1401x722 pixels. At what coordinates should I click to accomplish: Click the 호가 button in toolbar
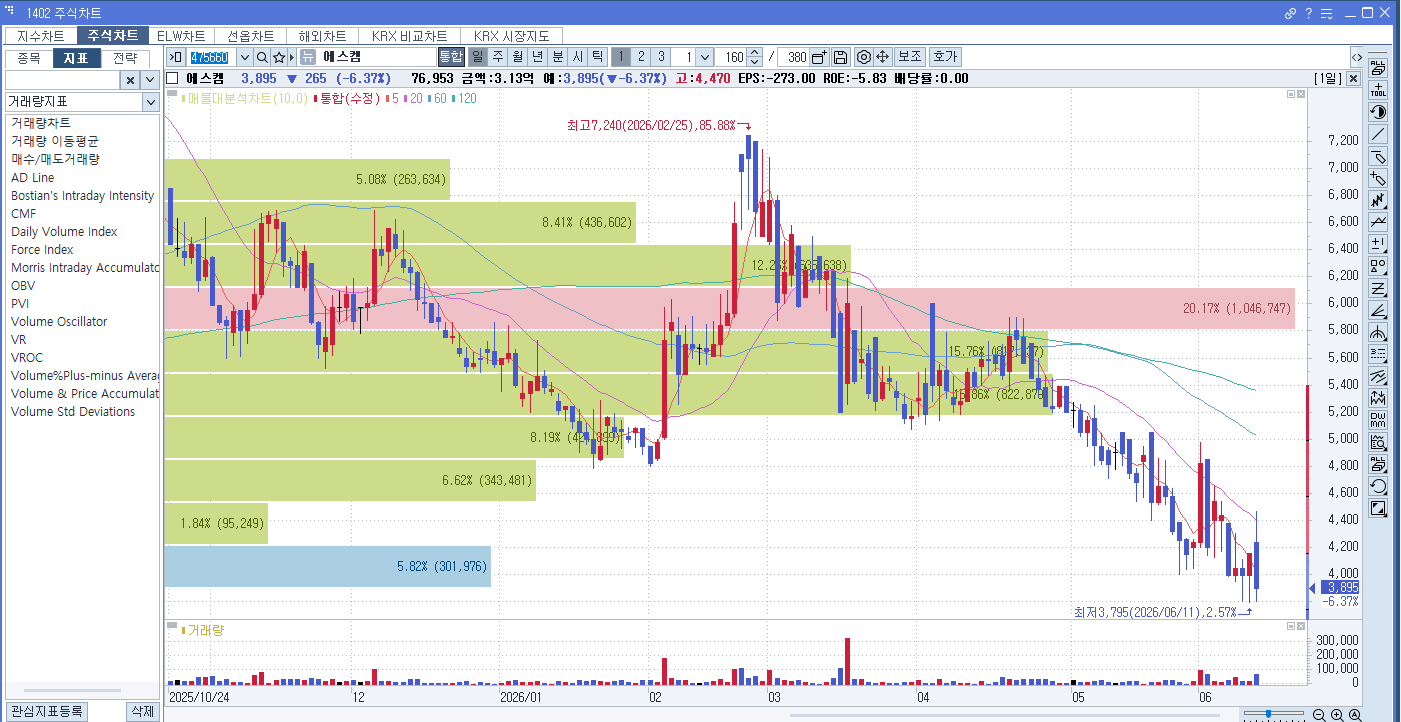(944, 57)
